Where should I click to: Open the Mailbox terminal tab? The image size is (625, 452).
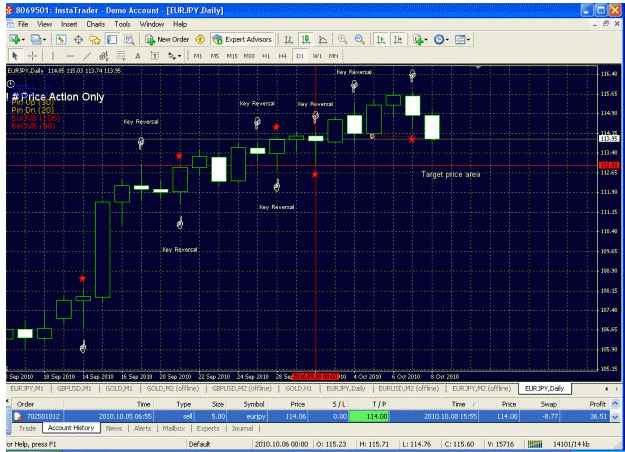pos(174,428)
